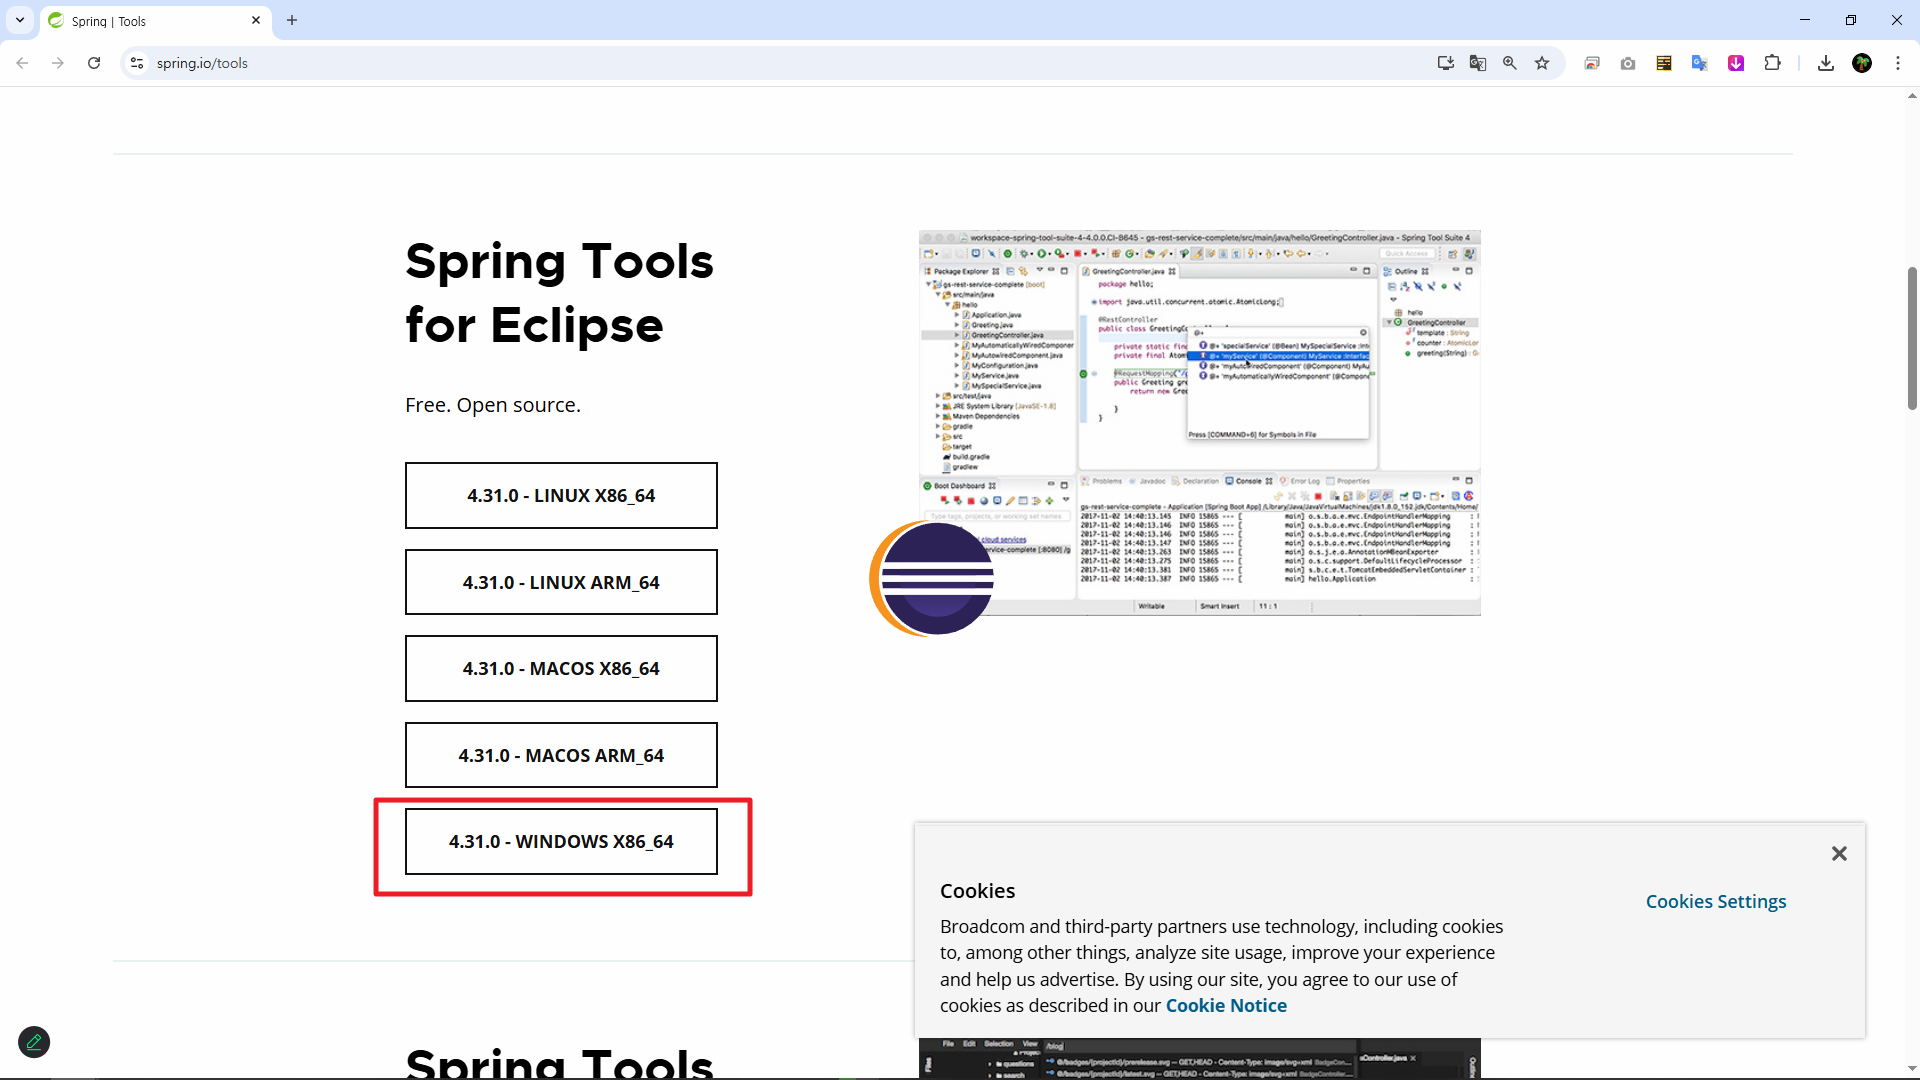
Task: Open the Extensions puzzle menu
Action: click(x=1772, y=63)
